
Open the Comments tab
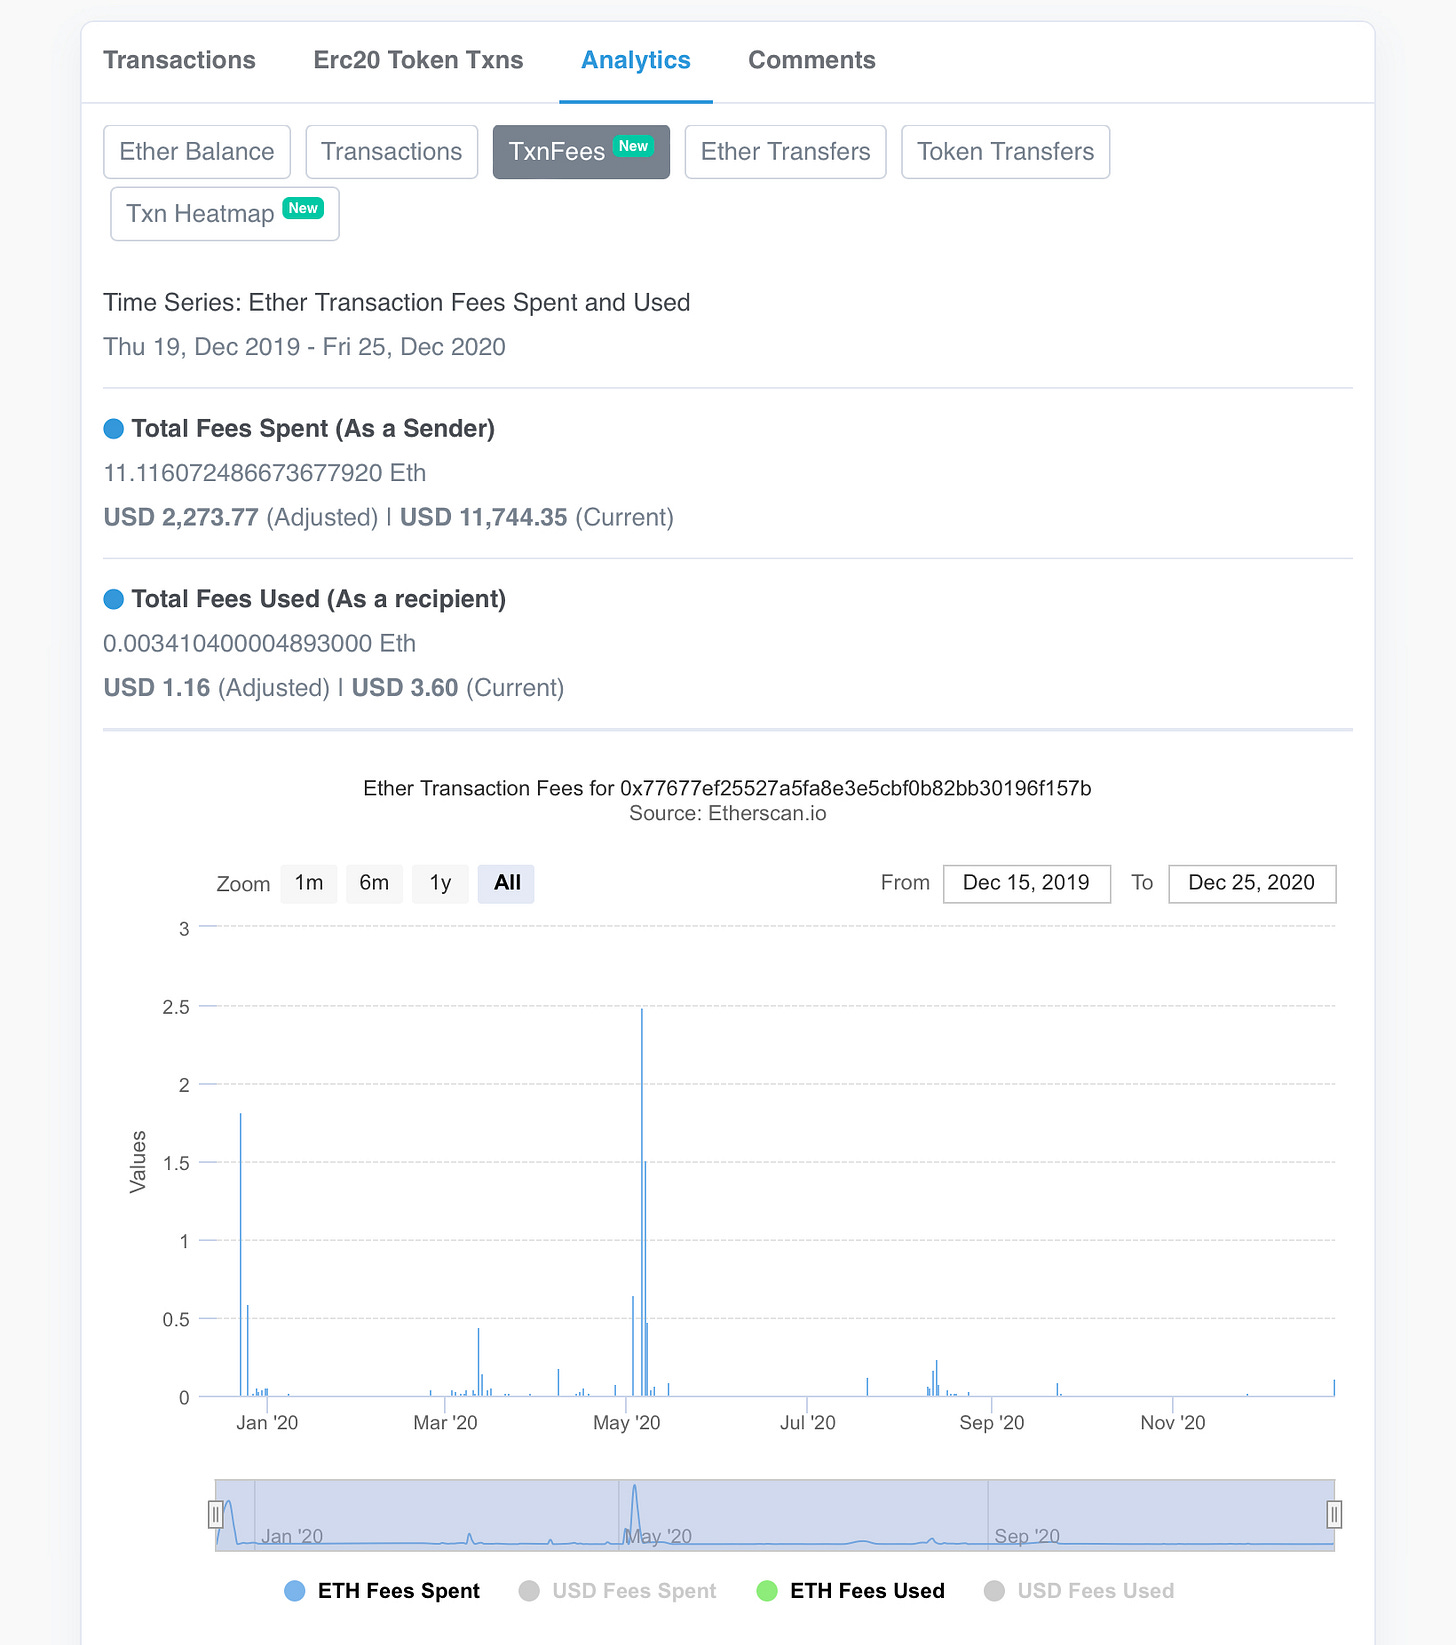click(x=812, y=60)
